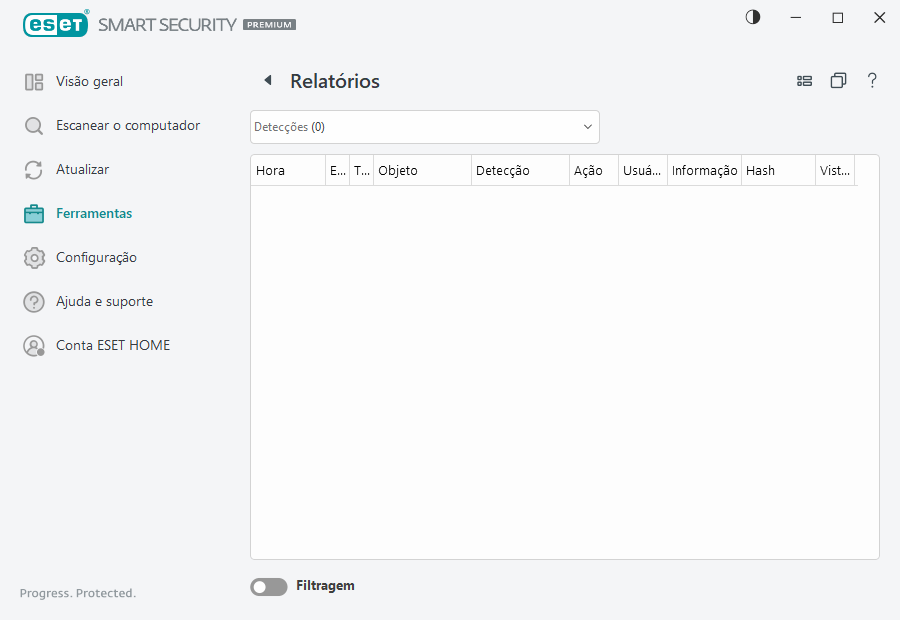The height and width of the screenshot is (620, 900).
Task: Click the Atualizar refresh icon
Action: 34,169
